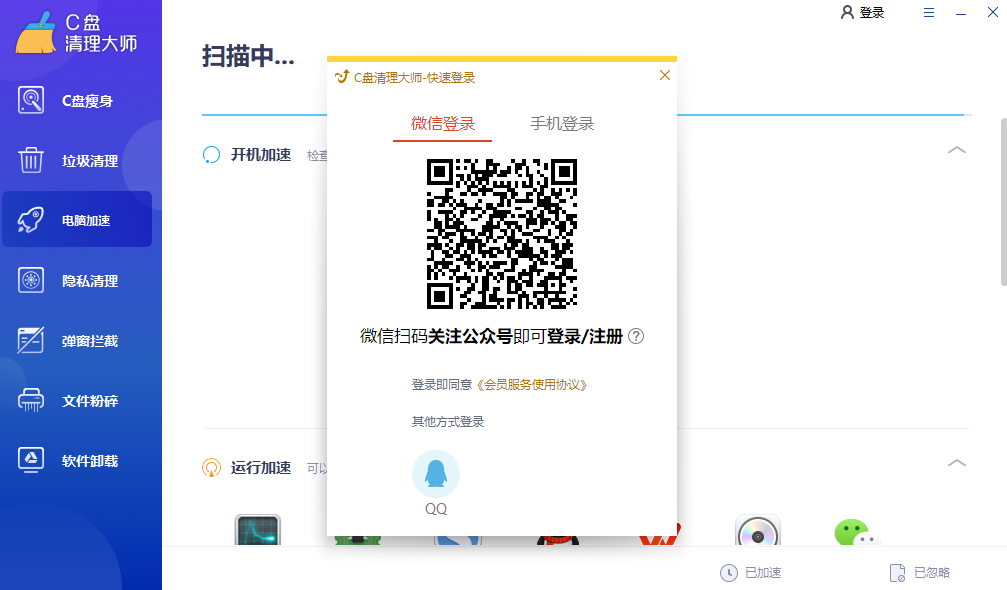The width and height of the screenshot is (1007, 590).
Task: Click the 开机加速 section title
Action: 261,155
